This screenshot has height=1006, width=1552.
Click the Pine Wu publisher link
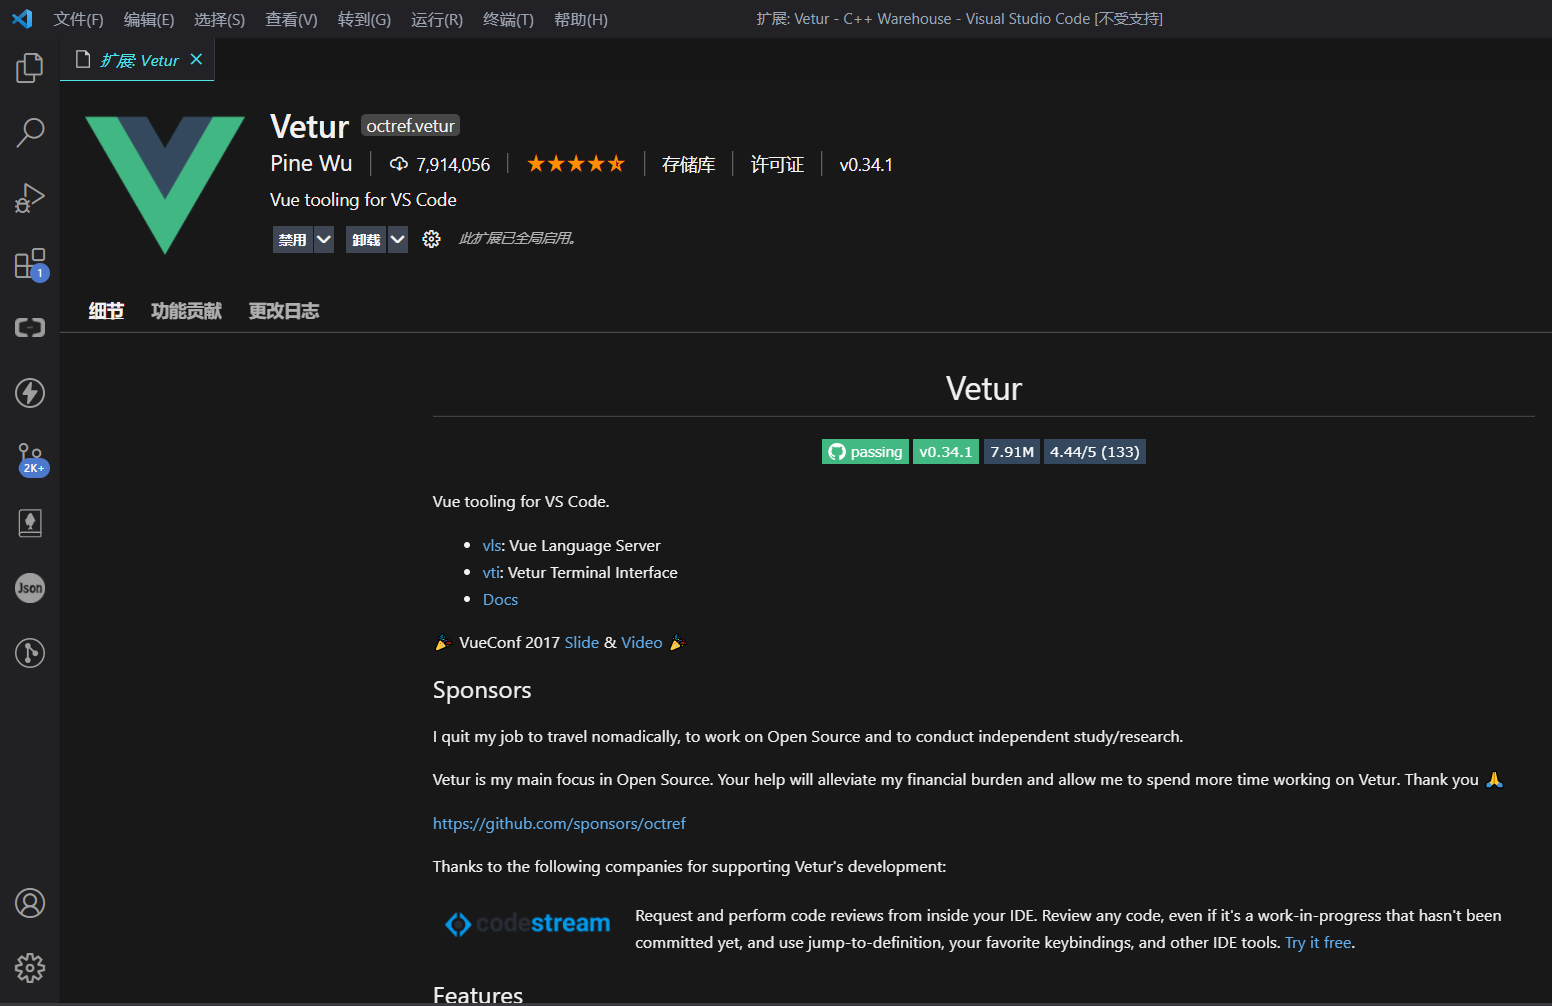[x=311, y=163]
